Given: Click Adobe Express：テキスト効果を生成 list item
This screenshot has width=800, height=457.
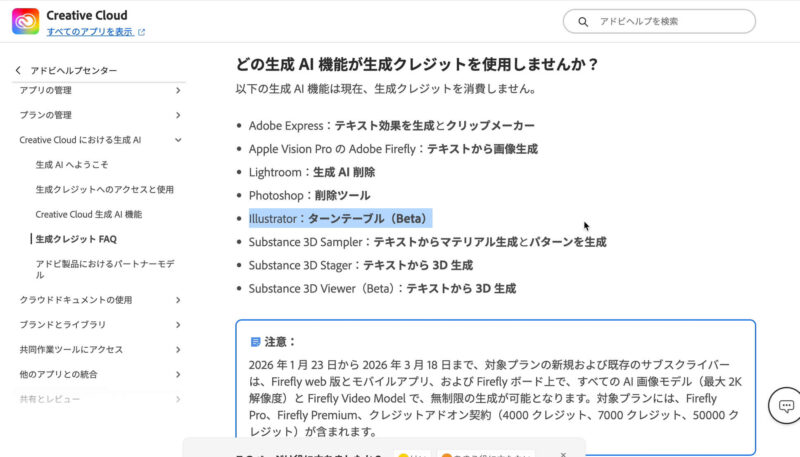Looking at the screenshot, I should point(392,125).
